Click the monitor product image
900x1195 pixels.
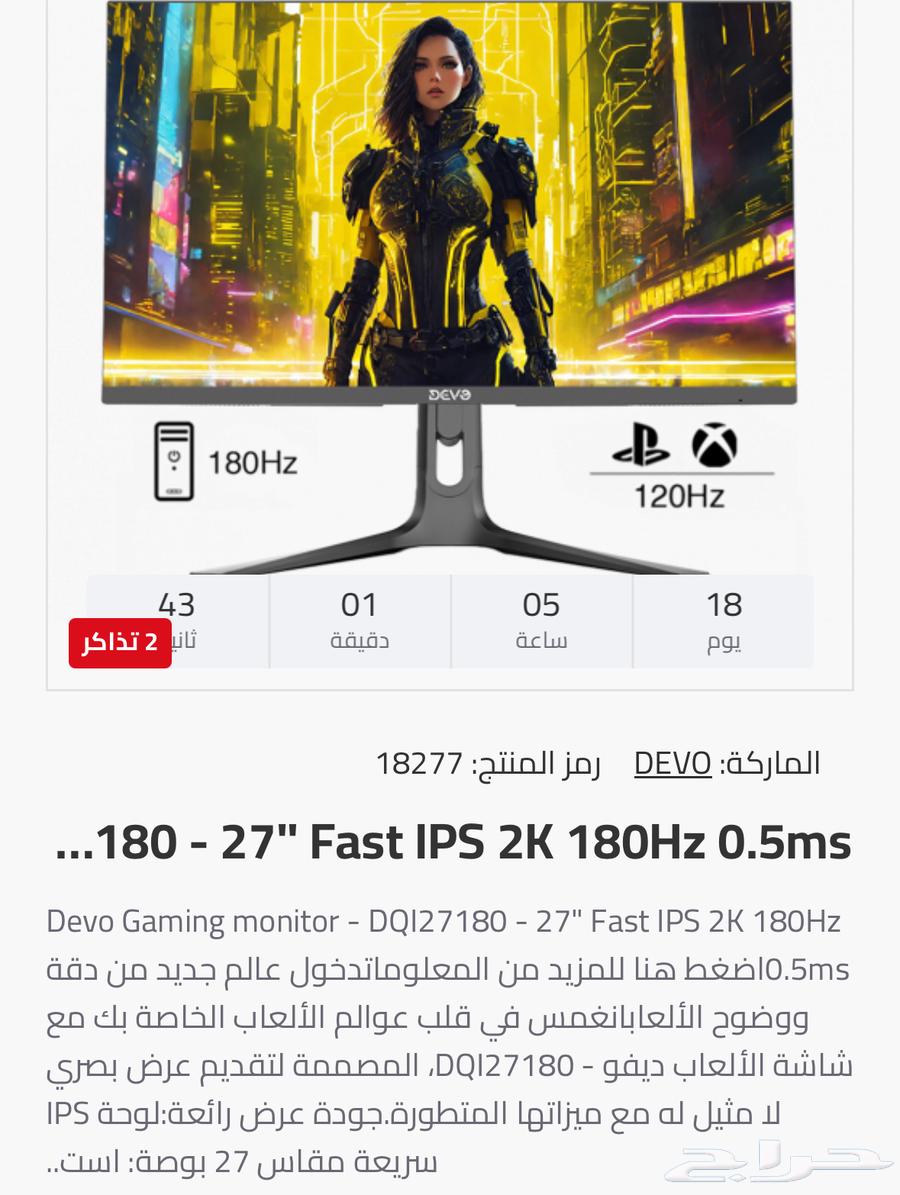coord(450,288)
